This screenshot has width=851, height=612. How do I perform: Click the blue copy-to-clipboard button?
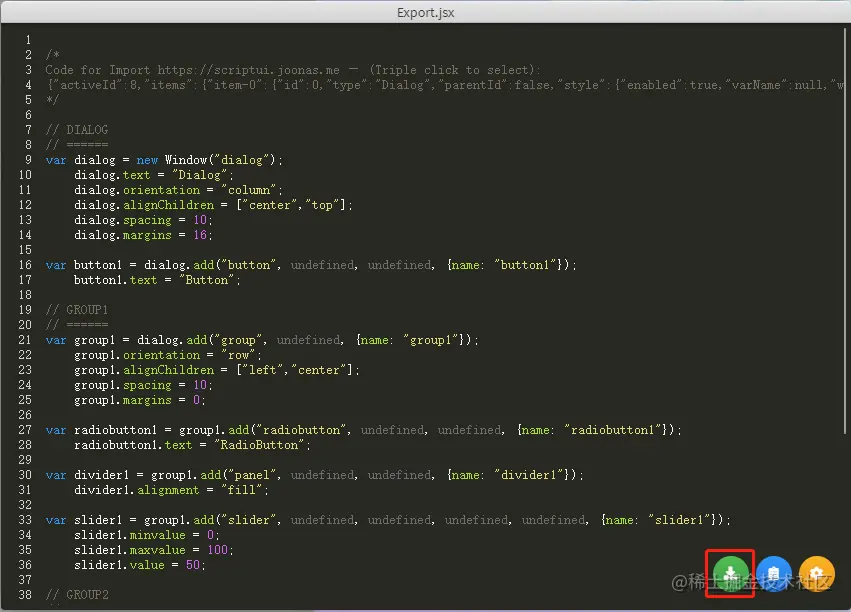[774, 573]
